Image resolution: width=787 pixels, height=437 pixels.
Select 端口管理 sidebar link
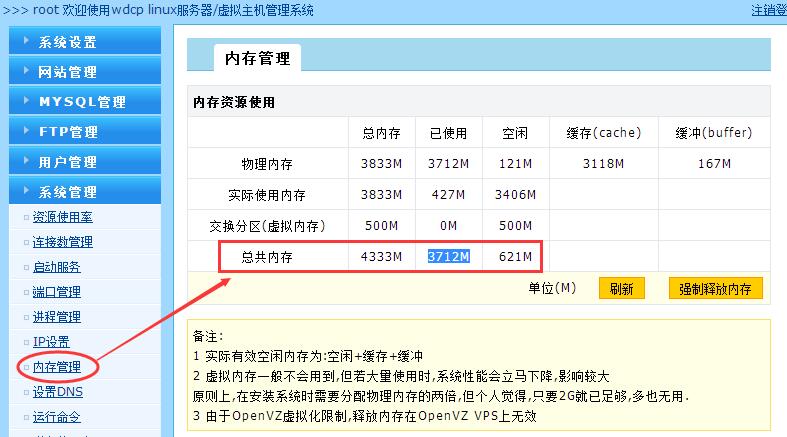[56, 292]
